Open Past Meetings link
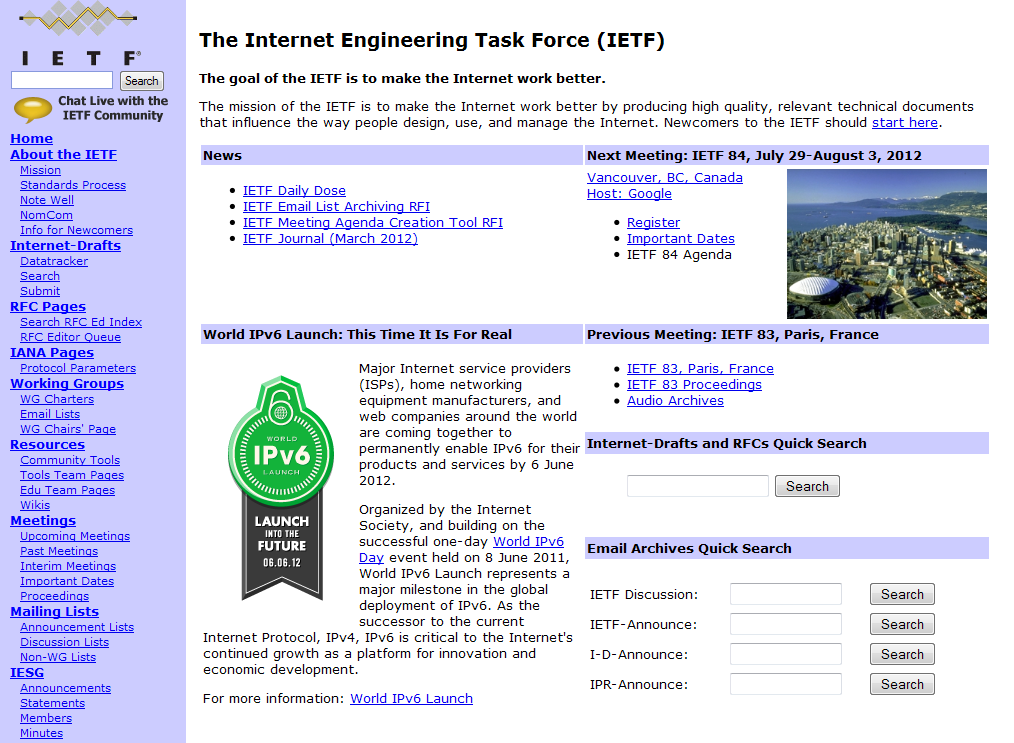The height and width of the screenshot is (743, 1014). 59,551
